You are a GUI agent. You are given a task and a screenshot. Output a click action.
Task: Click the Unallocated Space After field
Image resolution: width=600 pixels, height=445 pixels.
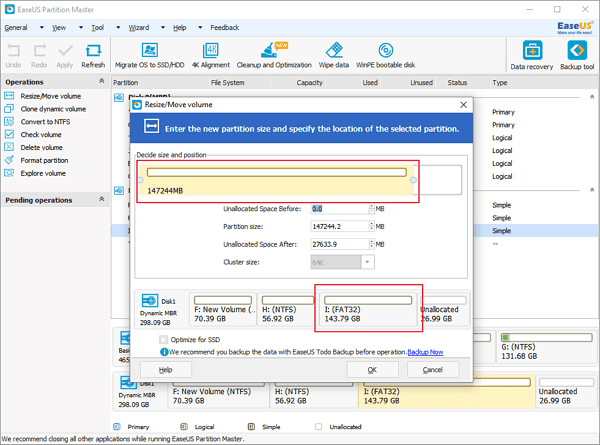[339, 244]
